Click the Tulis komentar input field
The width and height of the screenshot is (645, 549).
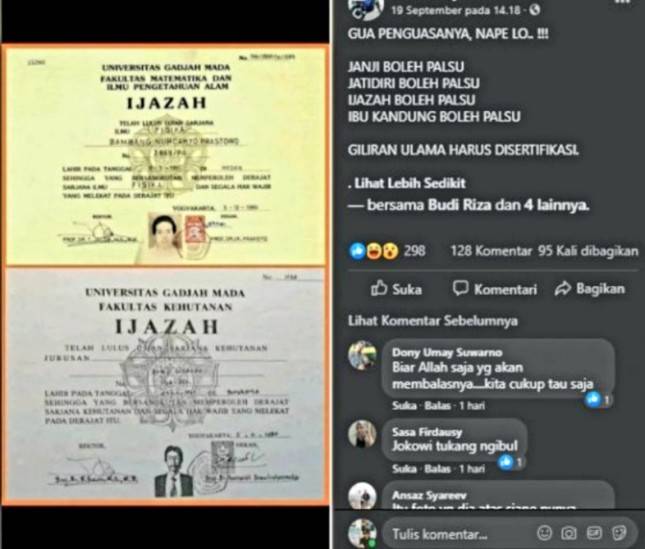tap(508, 534)
